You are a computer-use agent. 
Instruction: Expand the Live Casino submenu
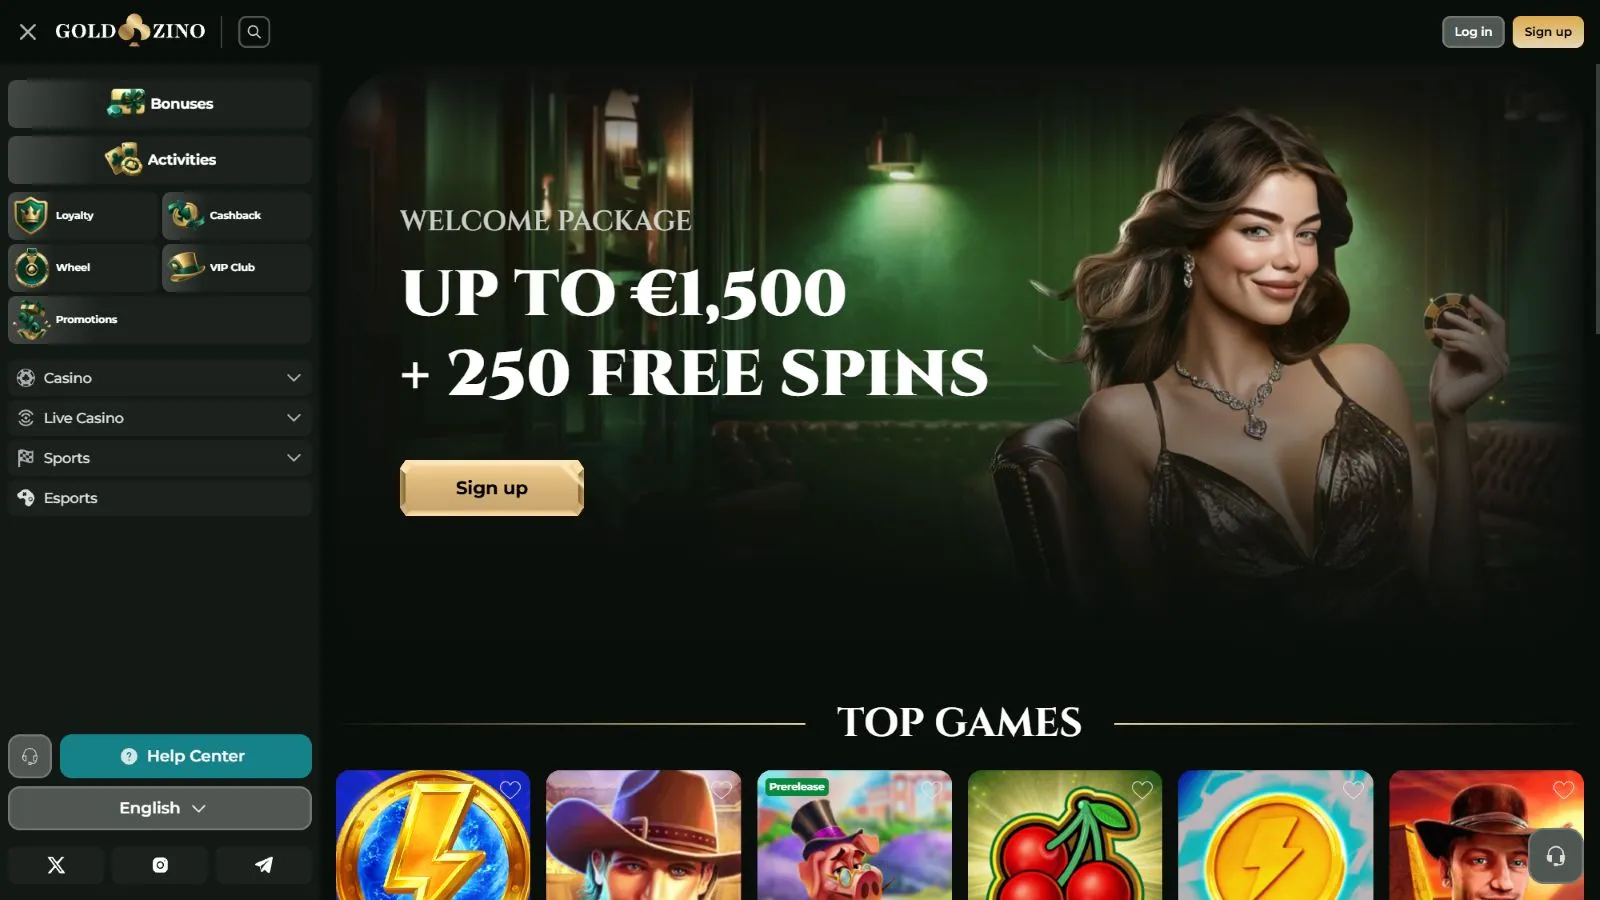tap(160, 418)
